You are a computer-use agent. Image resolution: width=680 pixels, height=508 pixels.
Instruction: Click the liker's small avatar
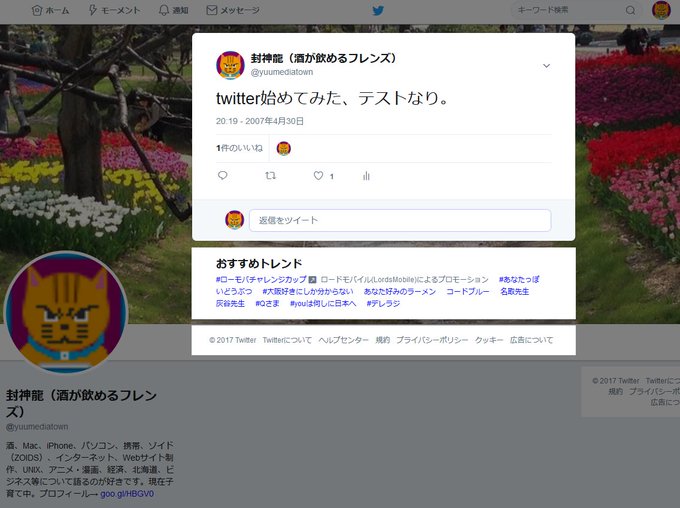(284, 148)
